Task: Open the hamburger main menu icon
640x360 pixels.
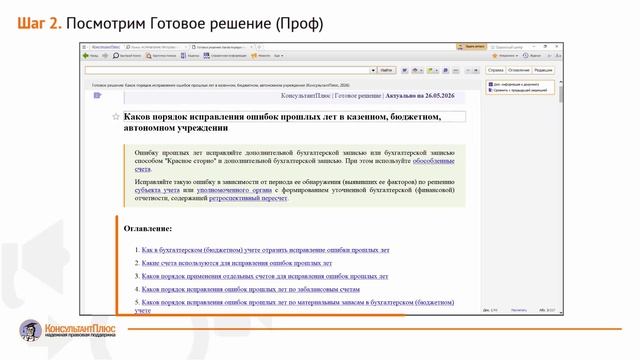Action: (84, 47)
